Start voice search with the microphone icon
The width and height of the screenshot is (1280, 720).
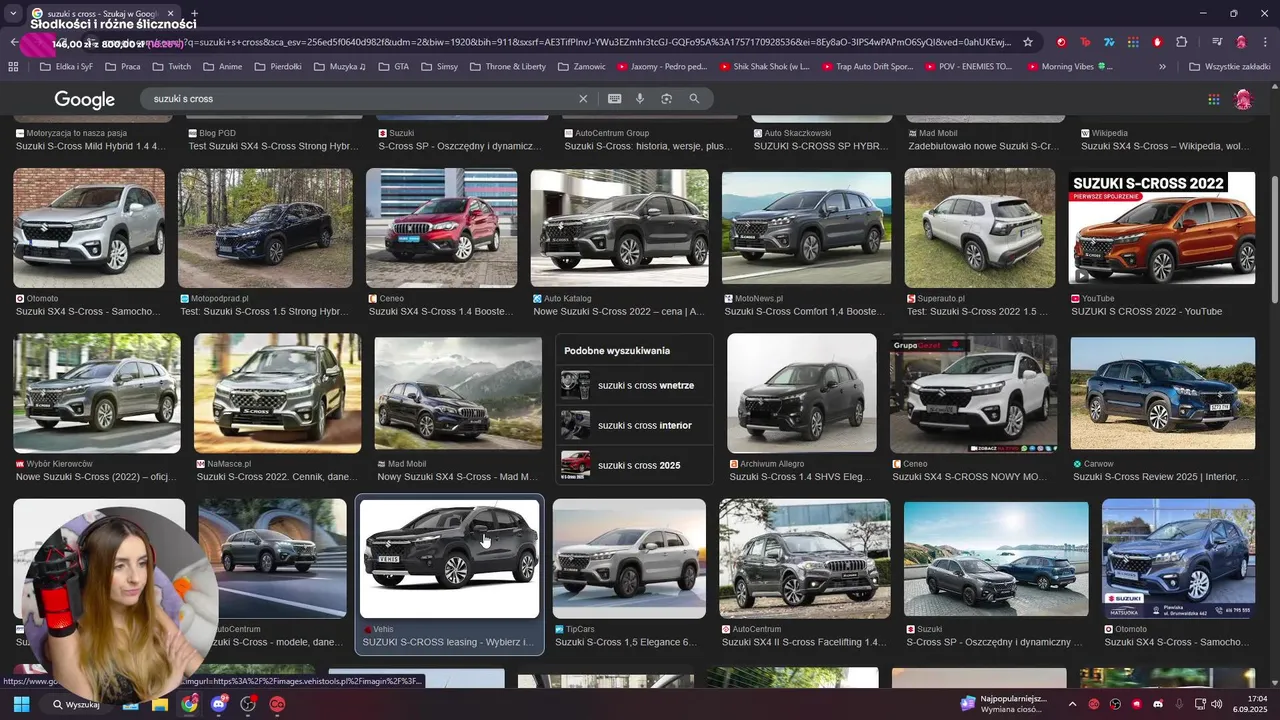pyautogui.click(x=640, y=99)
